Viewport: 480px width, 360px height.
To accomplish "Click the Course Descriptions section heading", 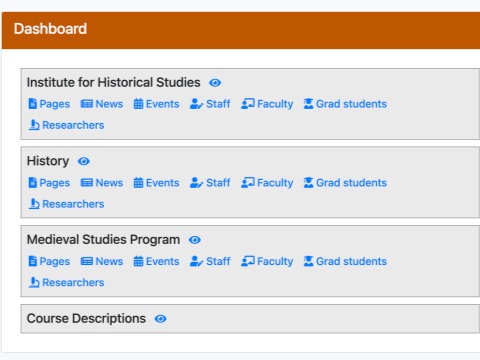I will [86, 318].
